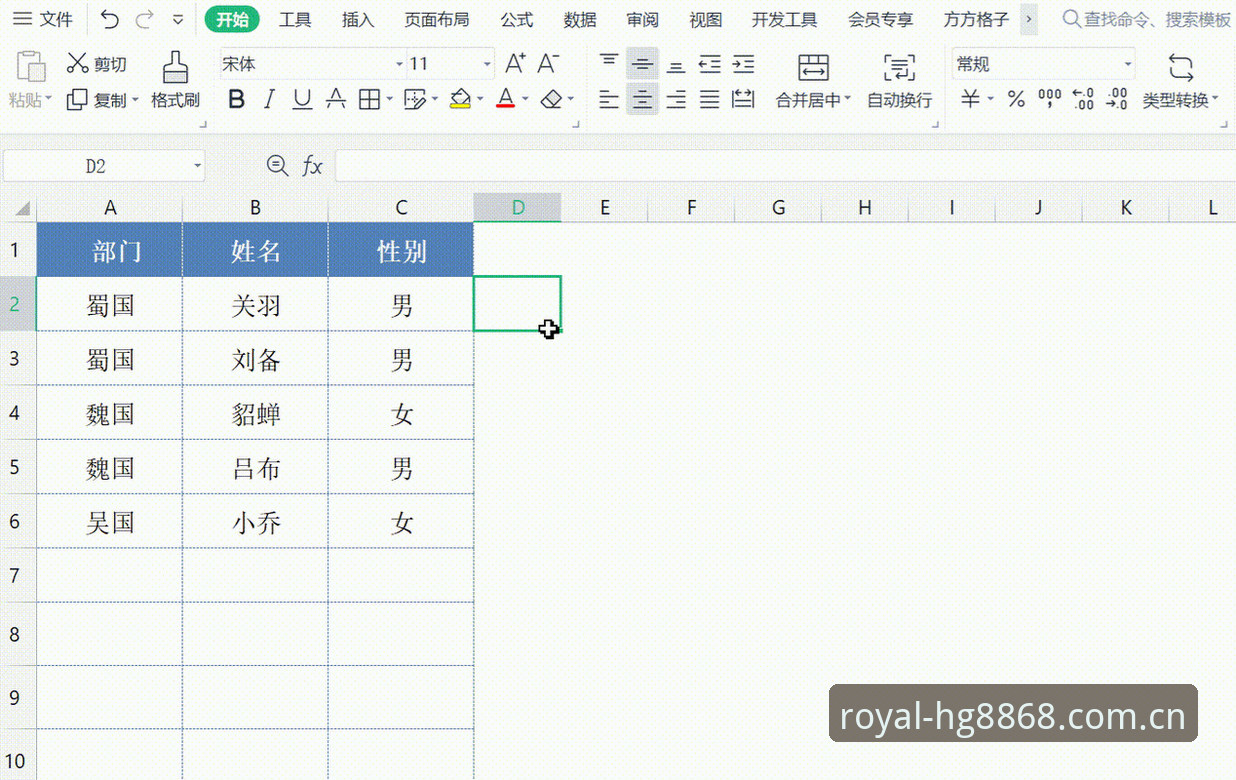Image resolution: width=1236 pixels, height=780 pixels.
Task: Click in the formula bar input
Action: pos(785,166)
